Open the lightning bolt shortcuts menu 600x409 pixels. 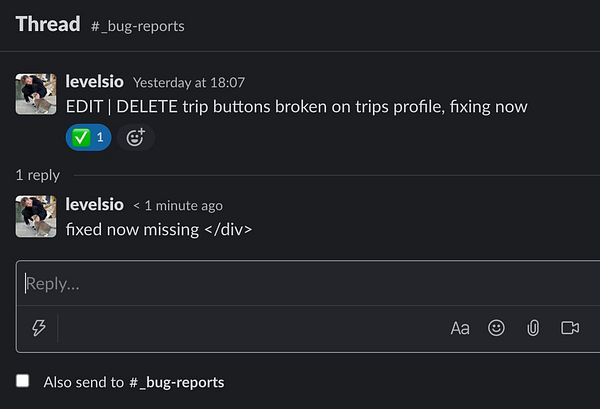(39, 328)
